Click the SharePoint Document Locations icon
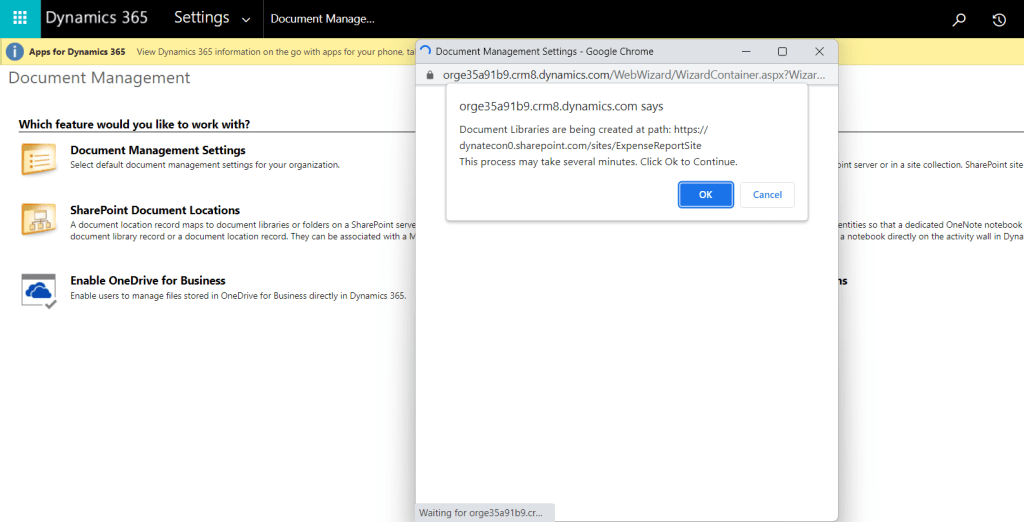The image size is (1024, 522). coord(39,219)
